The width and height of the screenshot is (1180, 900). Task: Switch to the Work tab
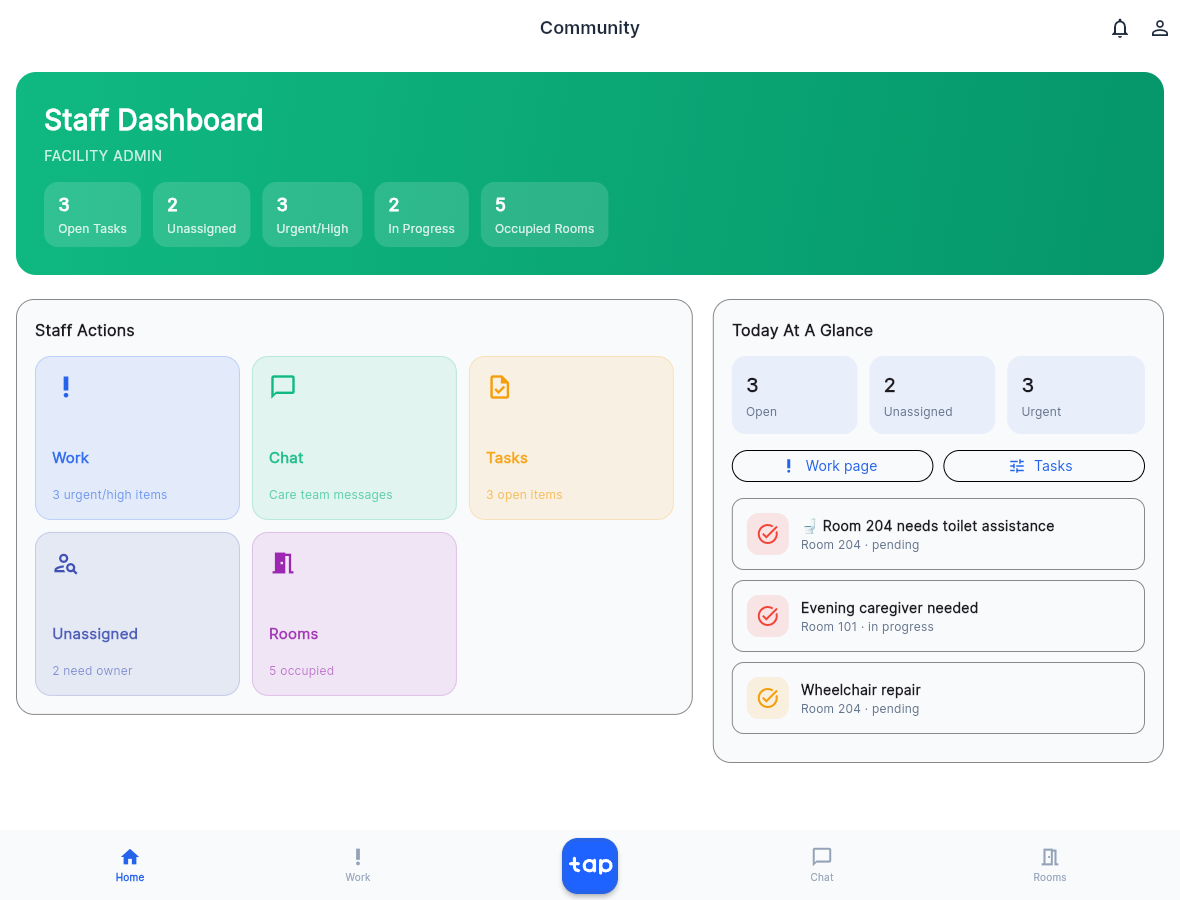coord(357,864)
